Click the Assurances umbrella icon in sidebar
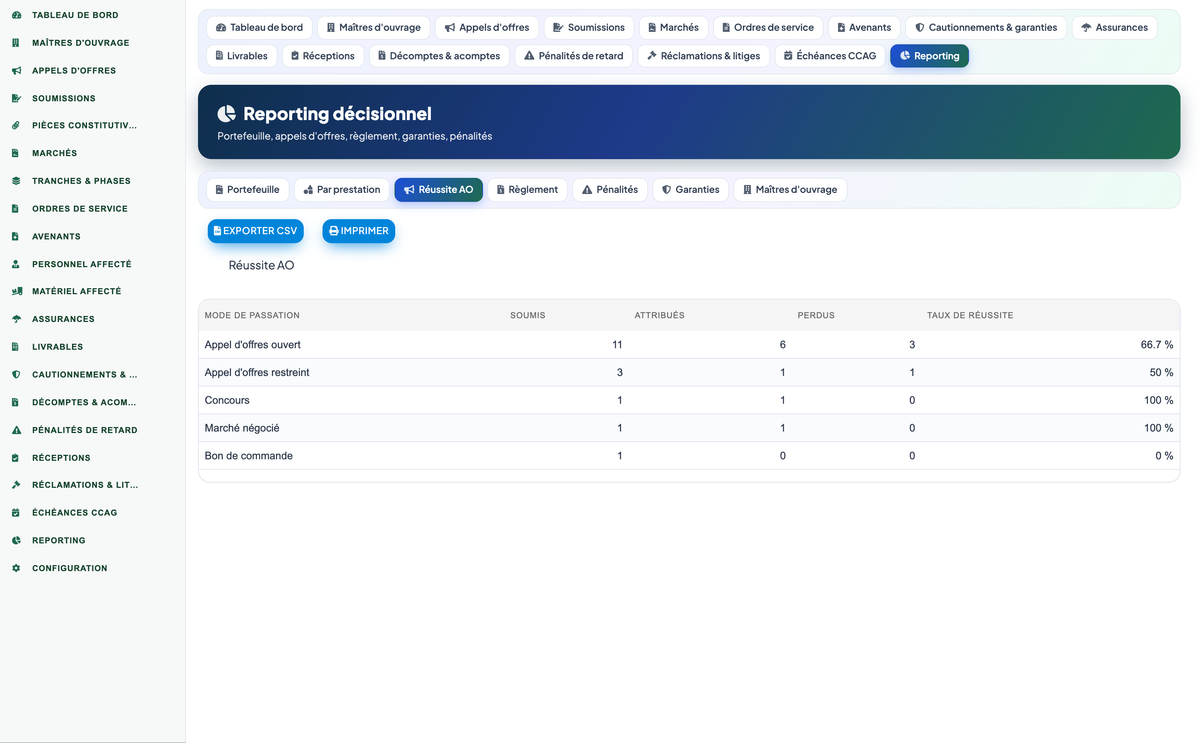This screenshot has height=743, width=1200. click(16, 319)
